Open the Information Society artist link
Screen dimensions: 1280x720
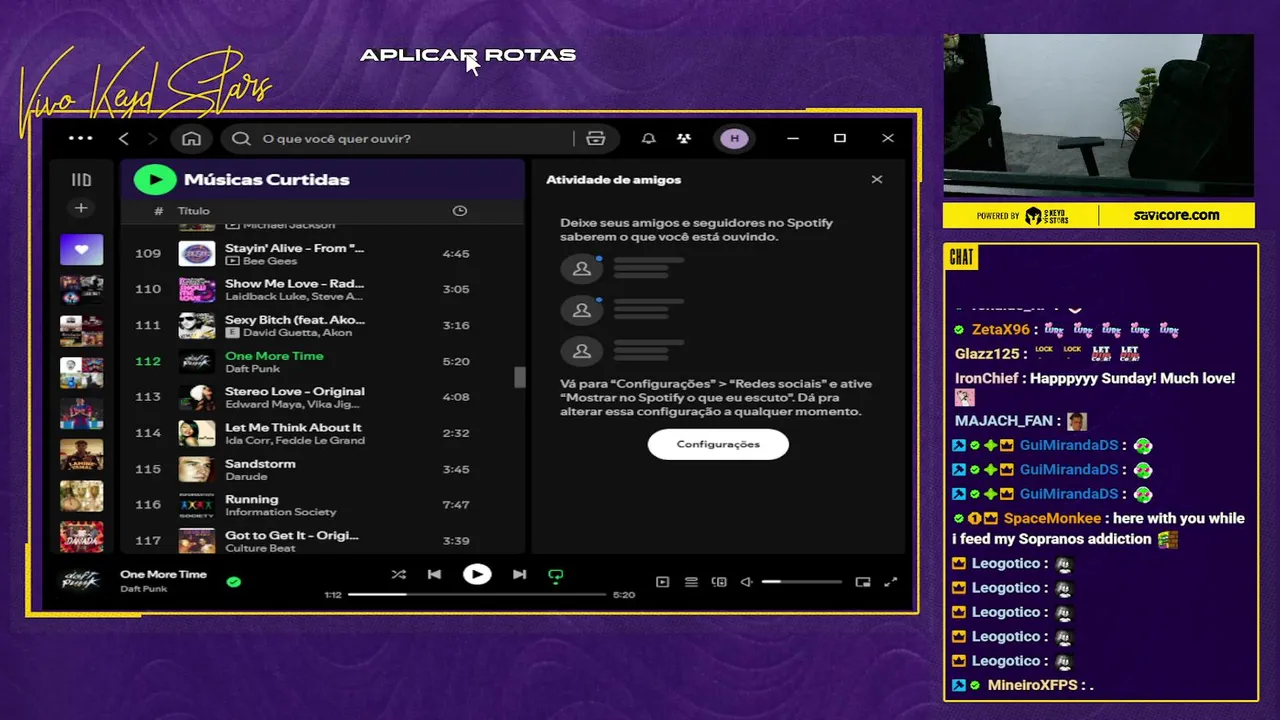pos(281,512)
